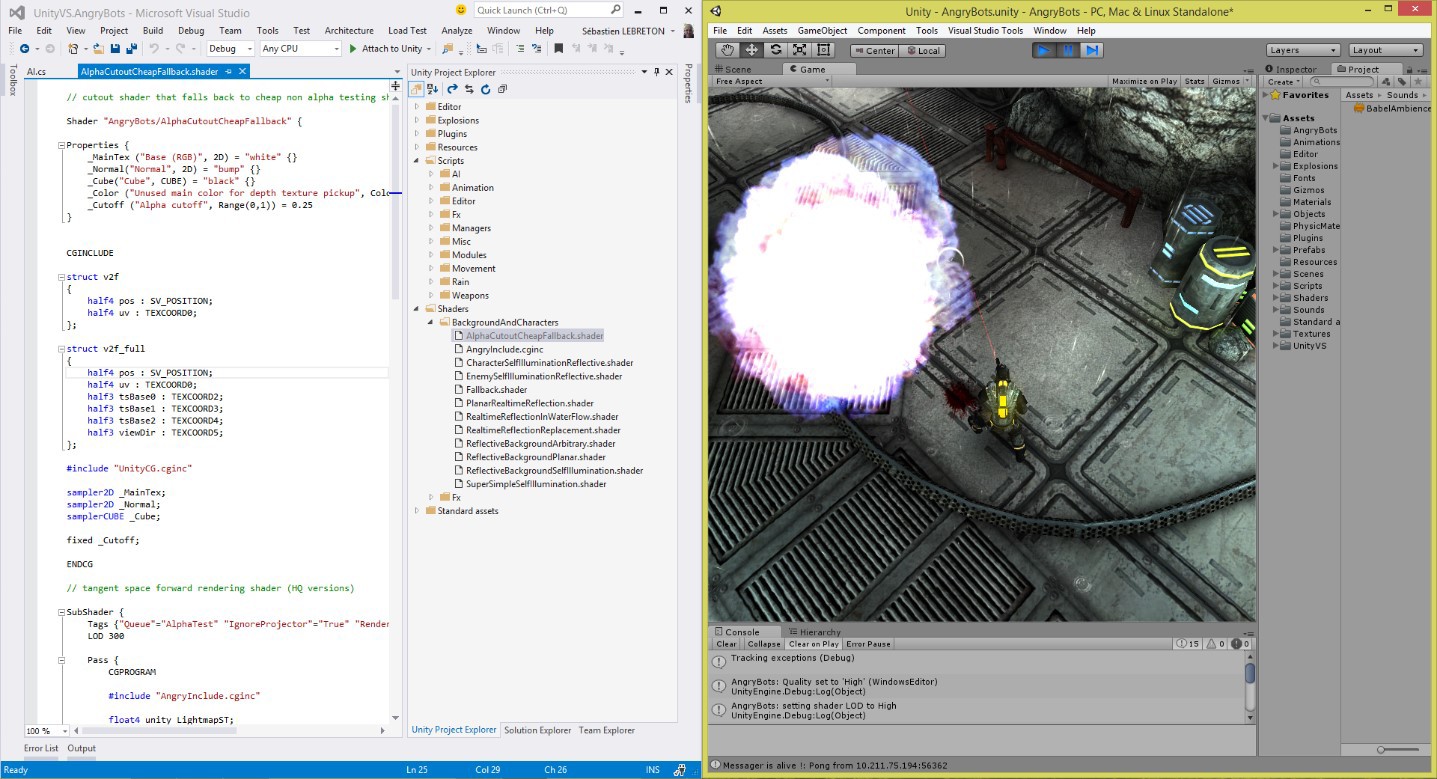Open Unity Layout dropdown

point(1385,50)
